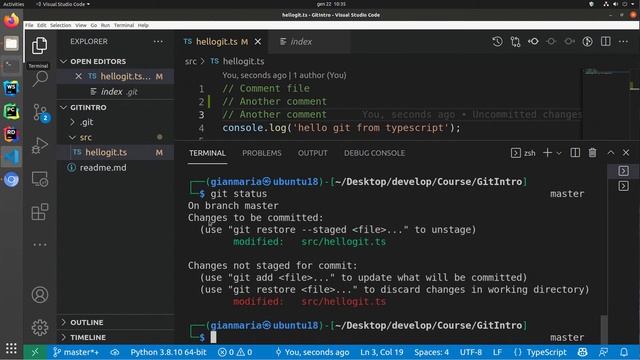Click the feedback icon in status bar
Viewport: 640px width, 360px height.
click(x=604, y=352)
